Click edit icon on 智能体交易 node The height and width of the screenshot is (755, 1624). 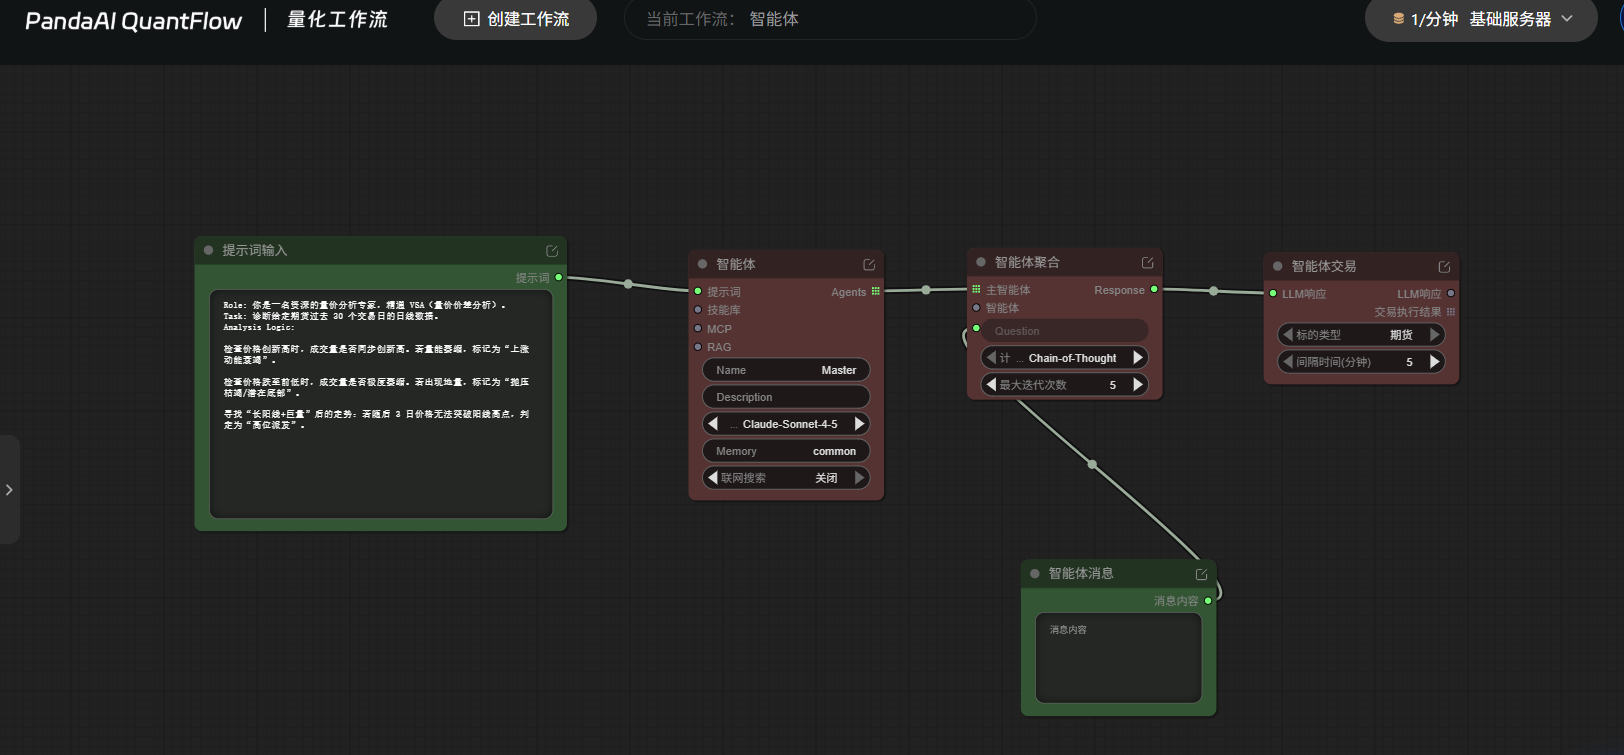point(1444,267)
